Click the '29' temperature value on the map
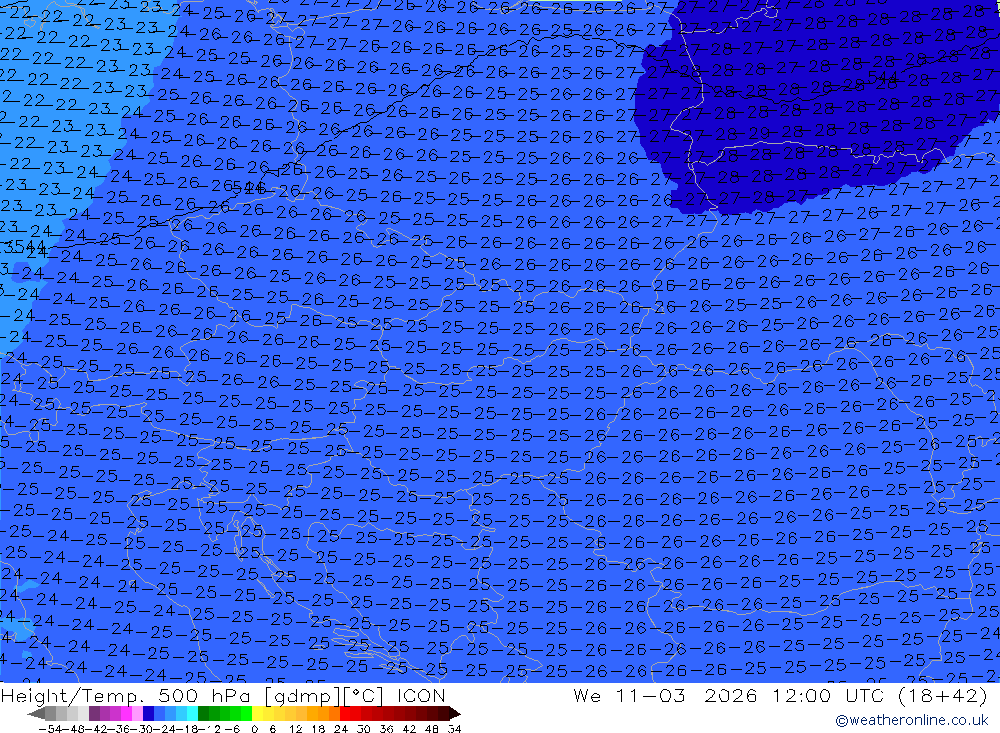Viewport: 1000px width, 733px height. [x=759, y=133]
